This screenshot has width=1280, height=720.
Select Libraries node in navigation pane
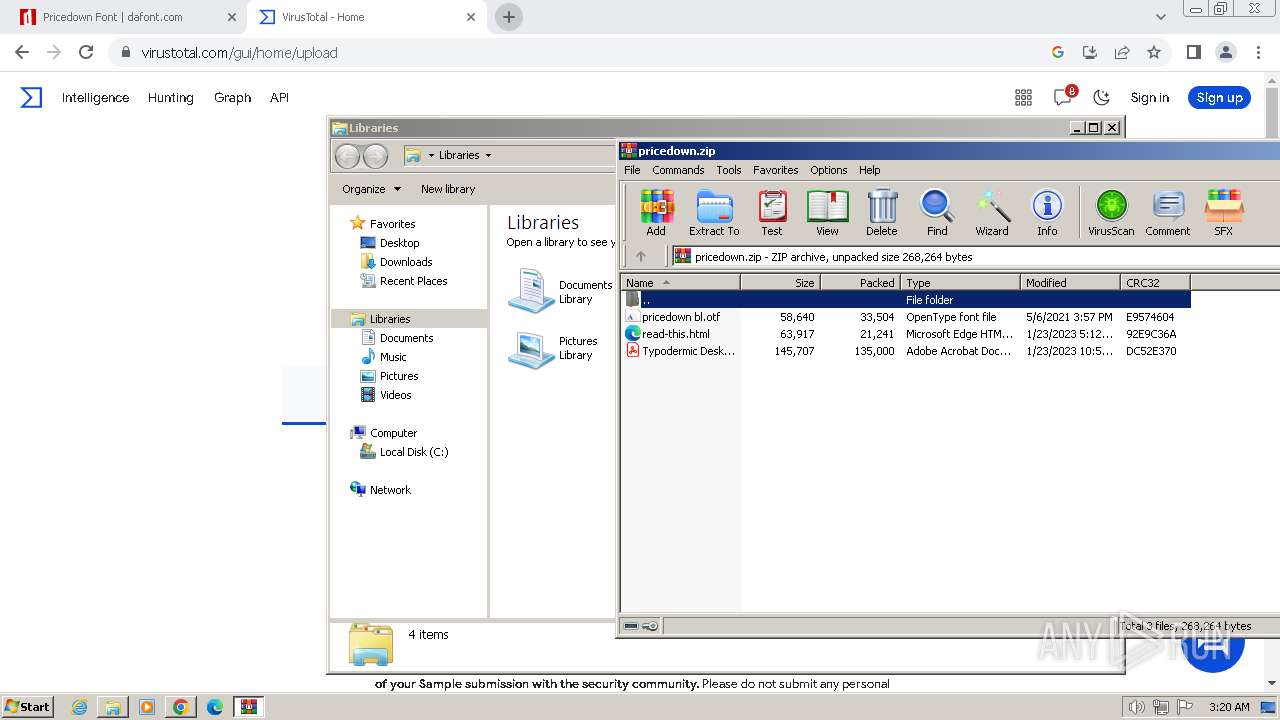390,319
